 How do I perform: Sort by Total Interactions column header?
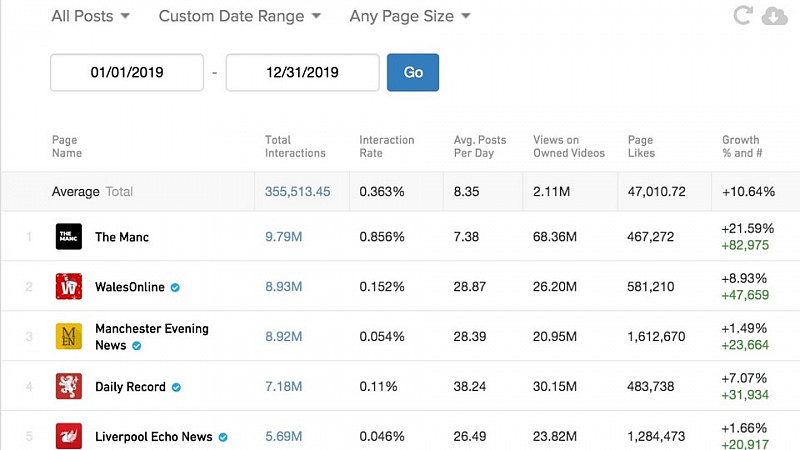coord(295,146)
